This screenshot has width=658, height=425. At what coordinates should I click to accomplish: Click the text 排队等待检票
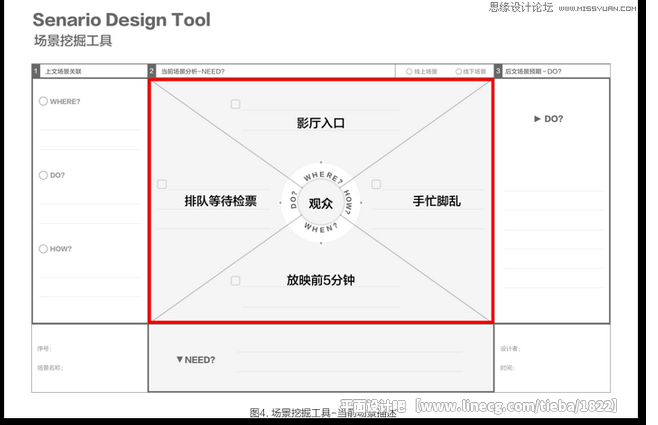coord(221,201)
